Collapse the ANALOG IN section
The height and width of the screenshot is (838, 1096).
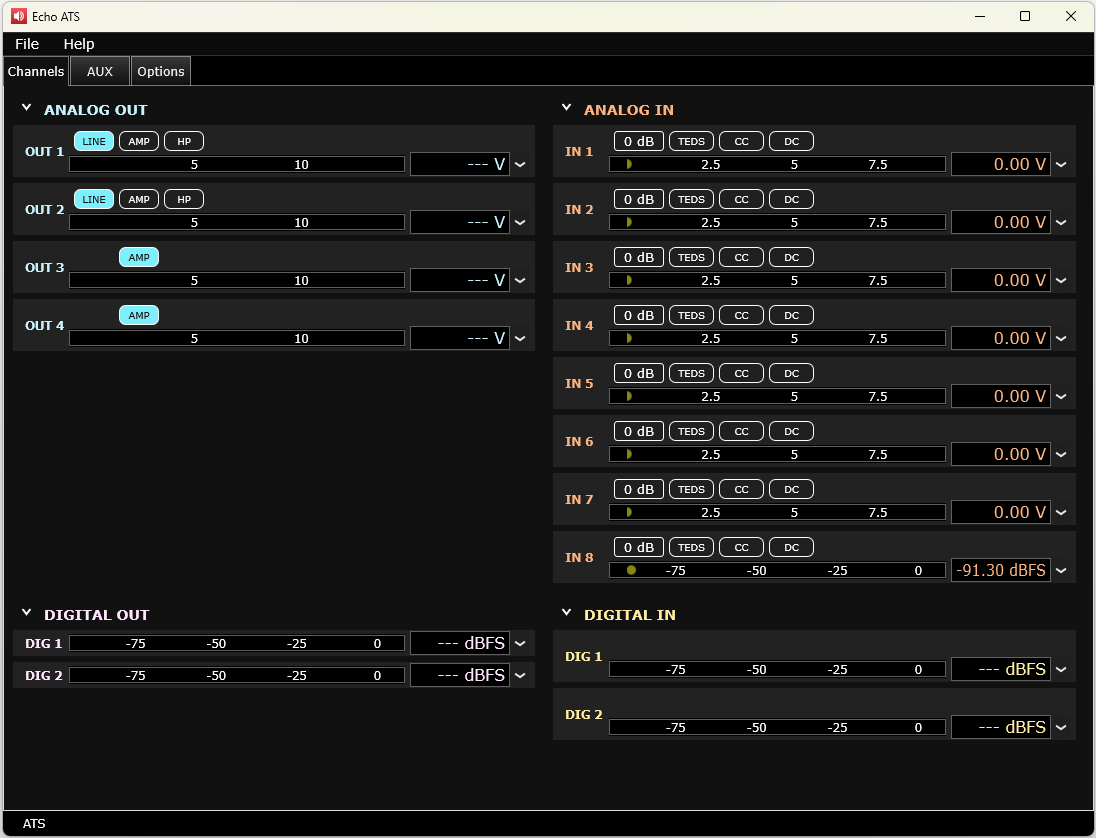(567, 108)
